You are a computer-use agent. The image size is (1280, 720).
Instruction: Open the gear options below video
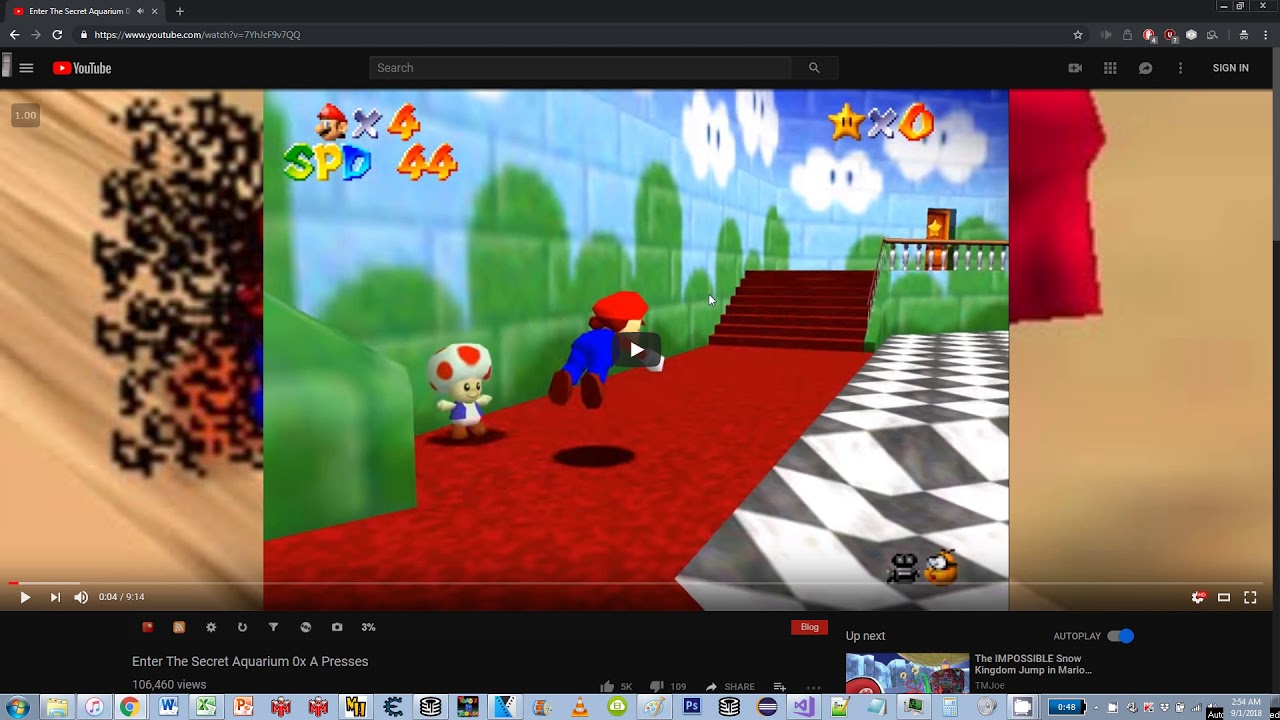[211, 627]
